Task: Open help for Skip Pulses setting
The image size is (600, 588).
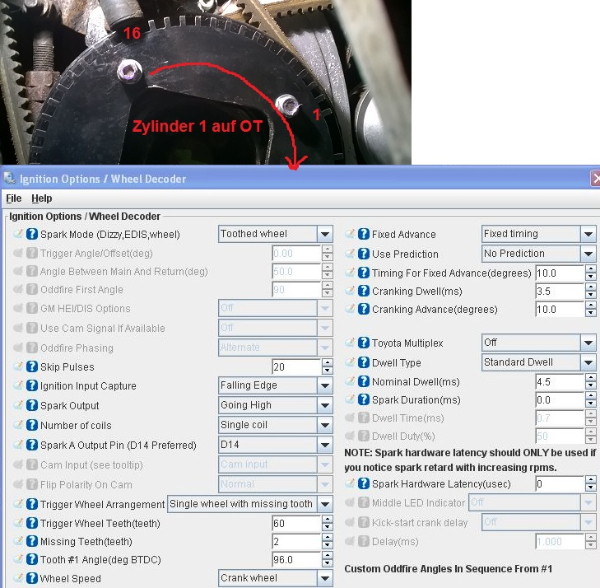Action: [x=32, y=367]
